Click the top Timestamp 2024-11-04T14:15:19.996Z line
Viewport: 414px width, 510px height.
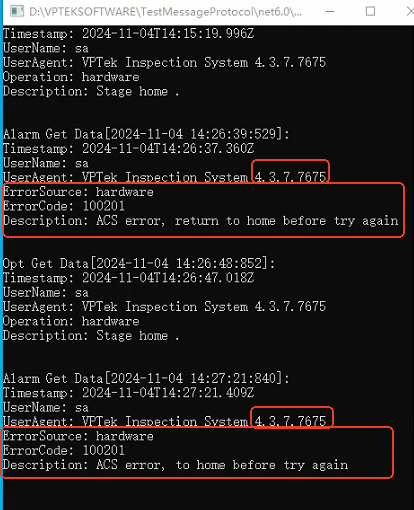click(128, 33)
